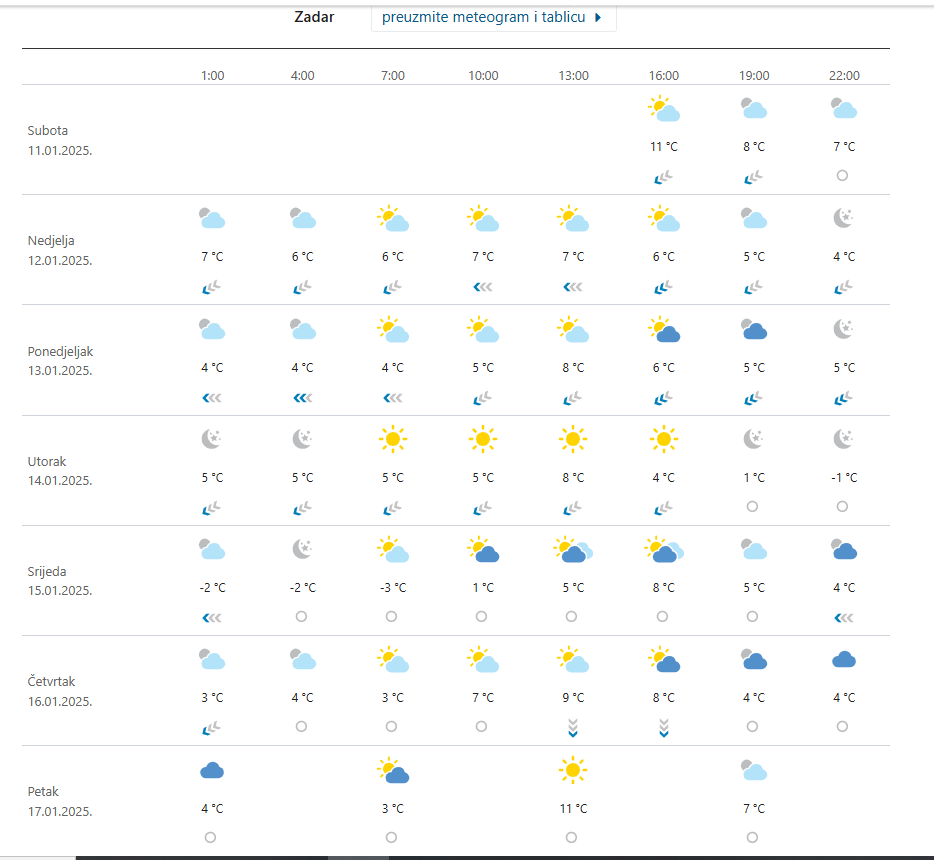Click the 'Četvrtak 16.01.2025.' row label

point(62,691)
